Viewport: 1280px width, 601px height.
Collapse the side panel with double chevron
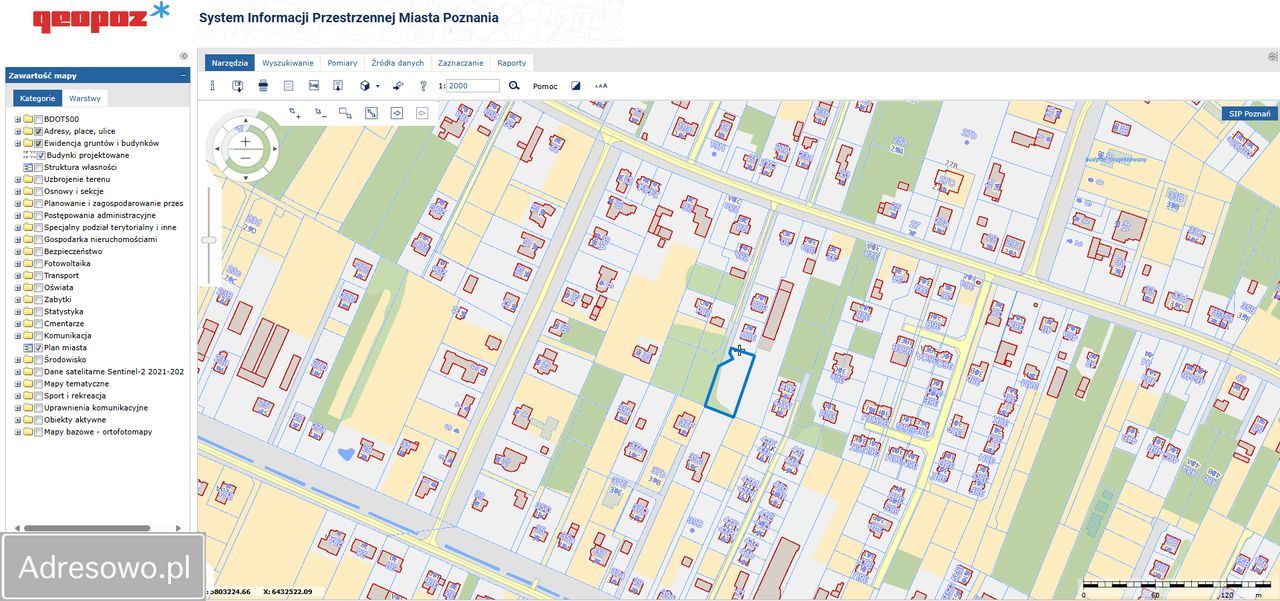183,56
